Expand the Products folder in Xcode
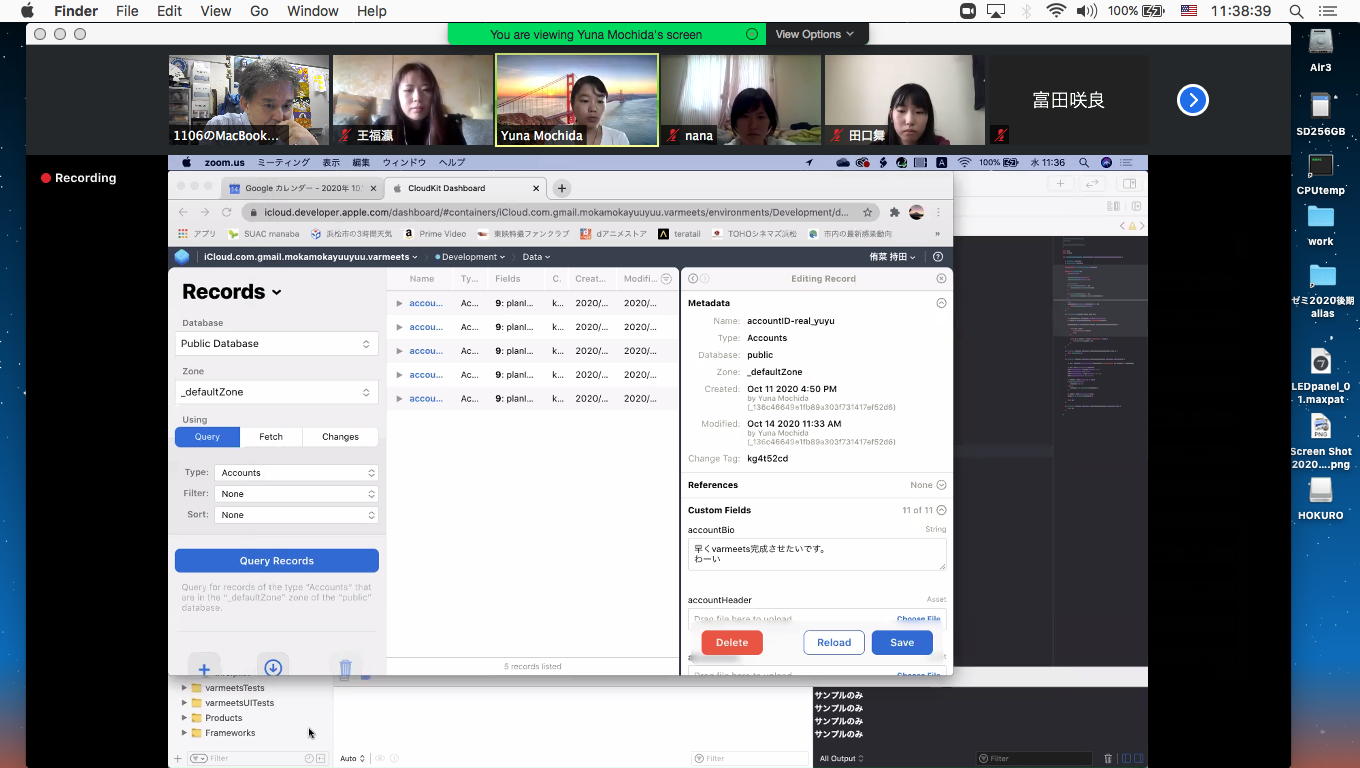This screenshot has height=768, width=1360. (184, 718)
